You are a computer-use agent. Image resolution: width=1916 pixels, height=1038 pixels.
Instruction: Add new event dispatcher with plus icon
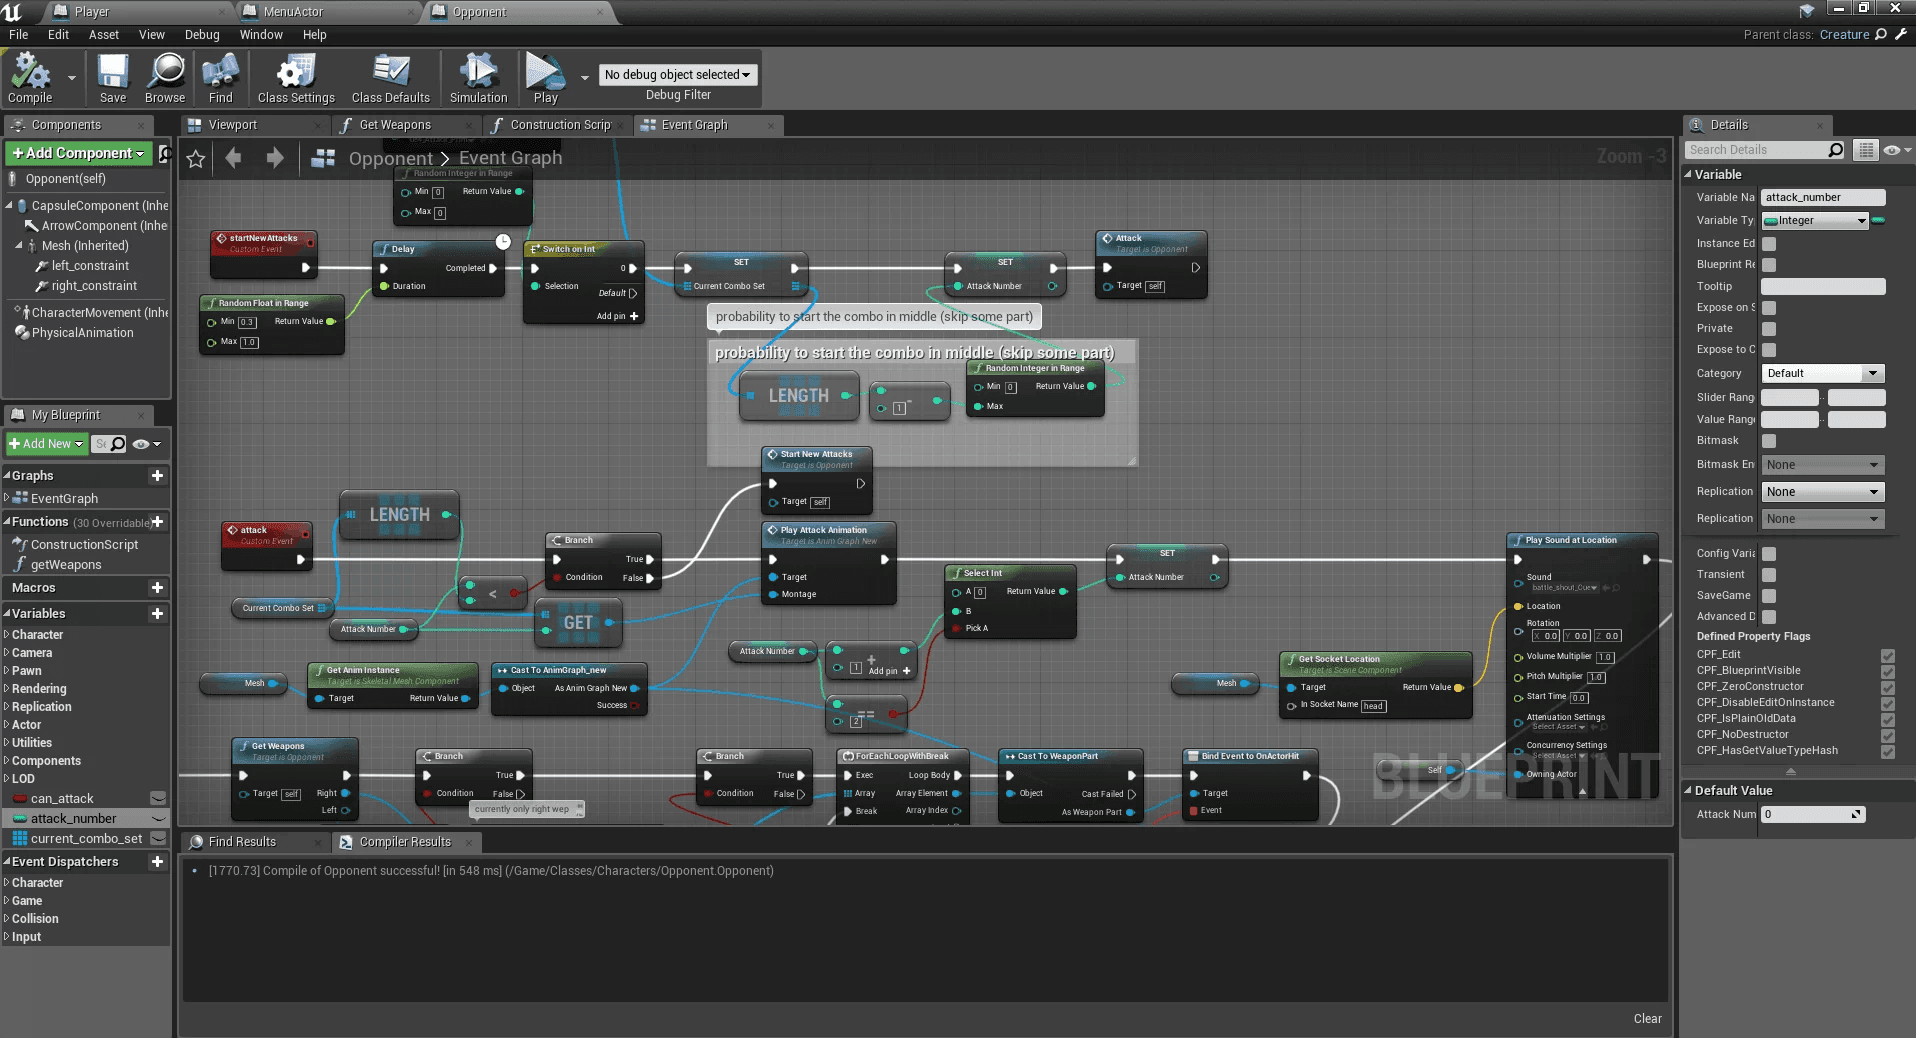pos(157,862)
